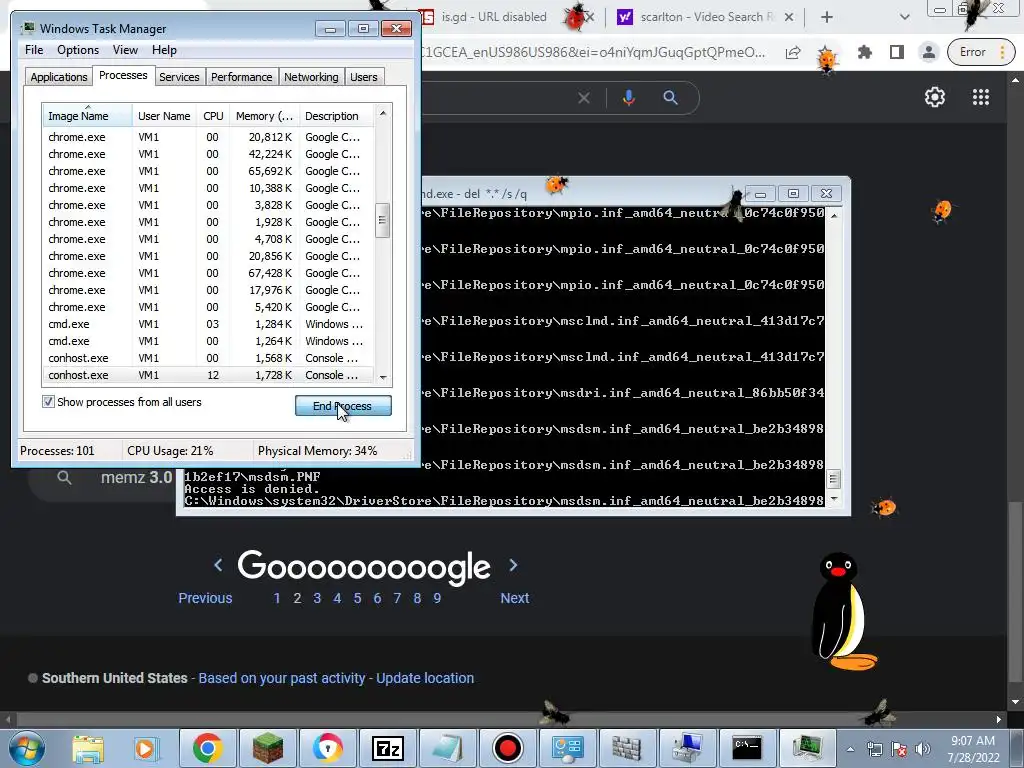Open the Services tab

click(179, 77)
